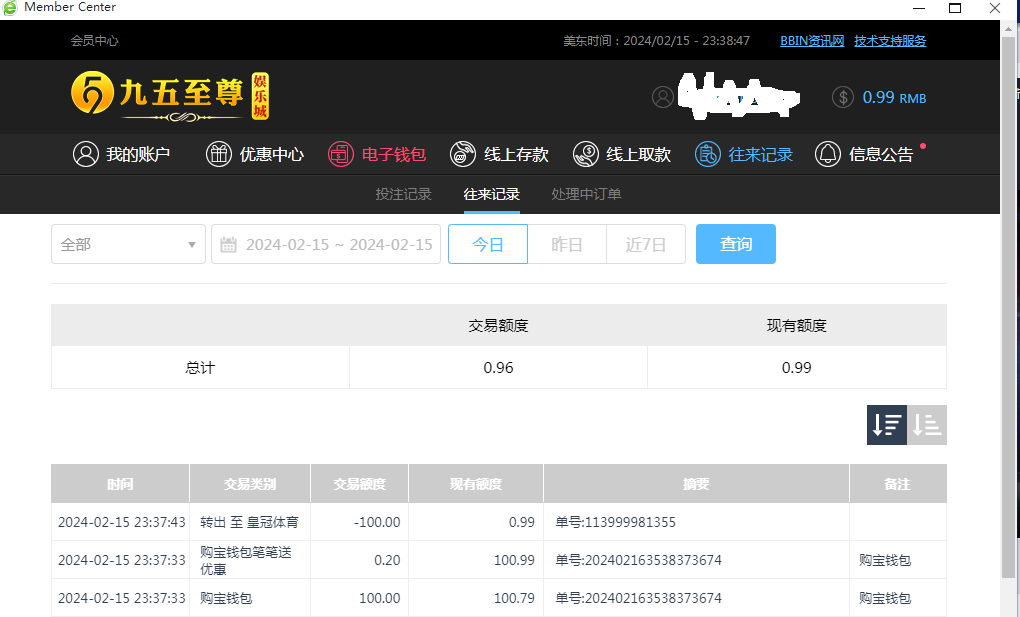Click the blue 查询 search button

[735, 244]
